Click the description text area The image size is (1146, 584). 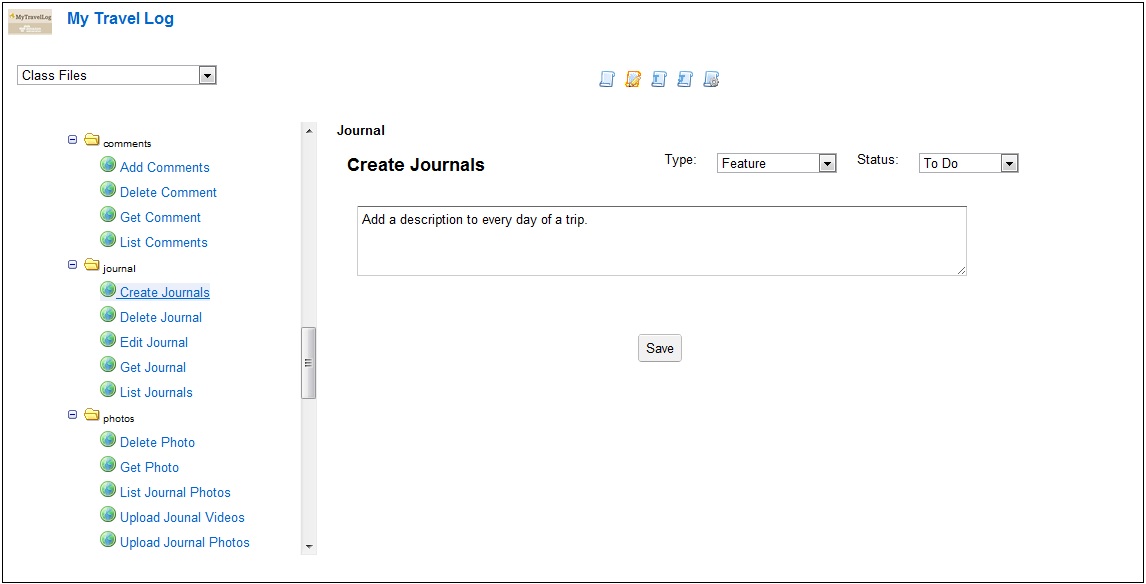pyautogui.click(x=662, y=239)
